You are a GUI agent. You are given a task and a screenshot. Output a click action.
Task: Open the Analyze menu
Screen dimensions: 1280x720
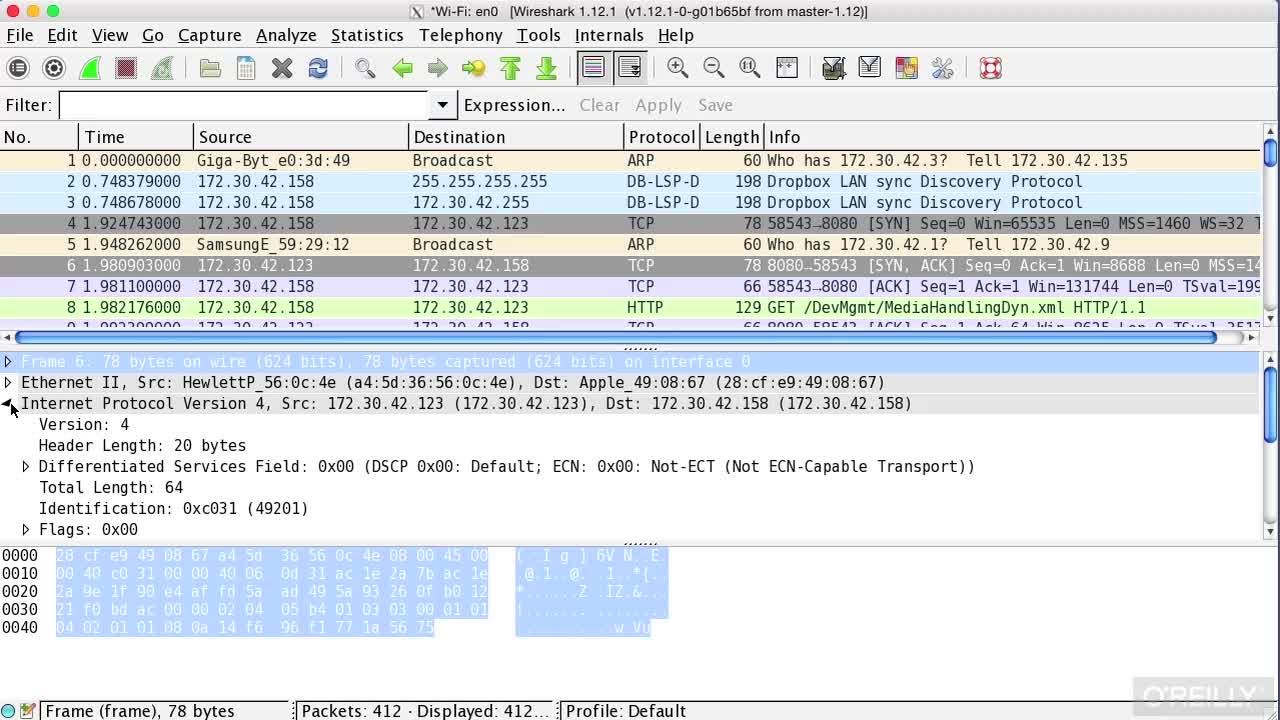pos(286,35)
